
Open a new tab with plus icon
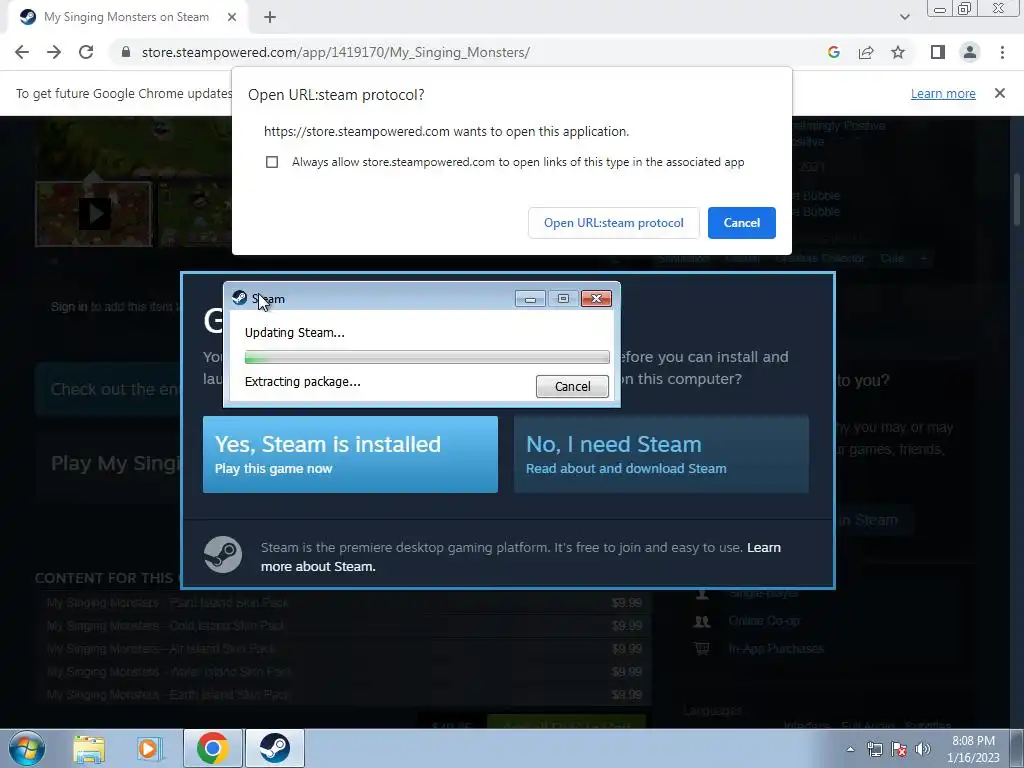coord(270,18)
